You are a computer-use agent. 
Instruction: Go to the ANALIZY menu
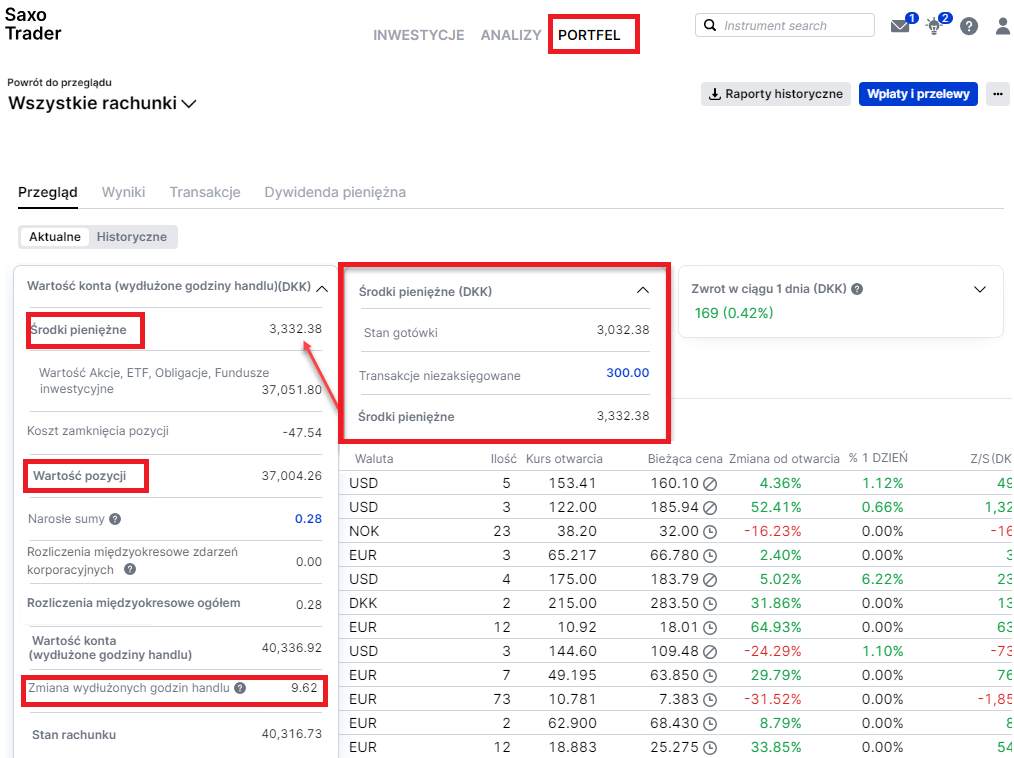click(511, 35)
